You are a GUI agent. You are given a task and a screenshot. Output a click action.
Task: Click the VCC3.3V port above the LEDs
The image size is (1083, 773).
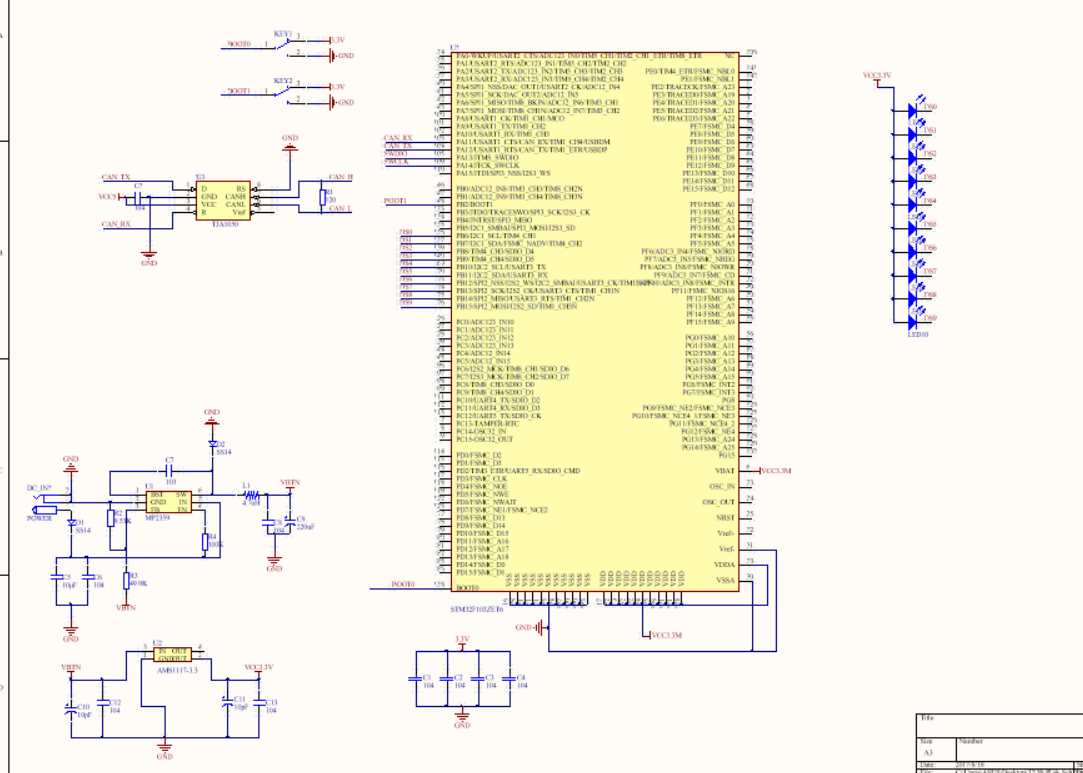coord(877,78)
